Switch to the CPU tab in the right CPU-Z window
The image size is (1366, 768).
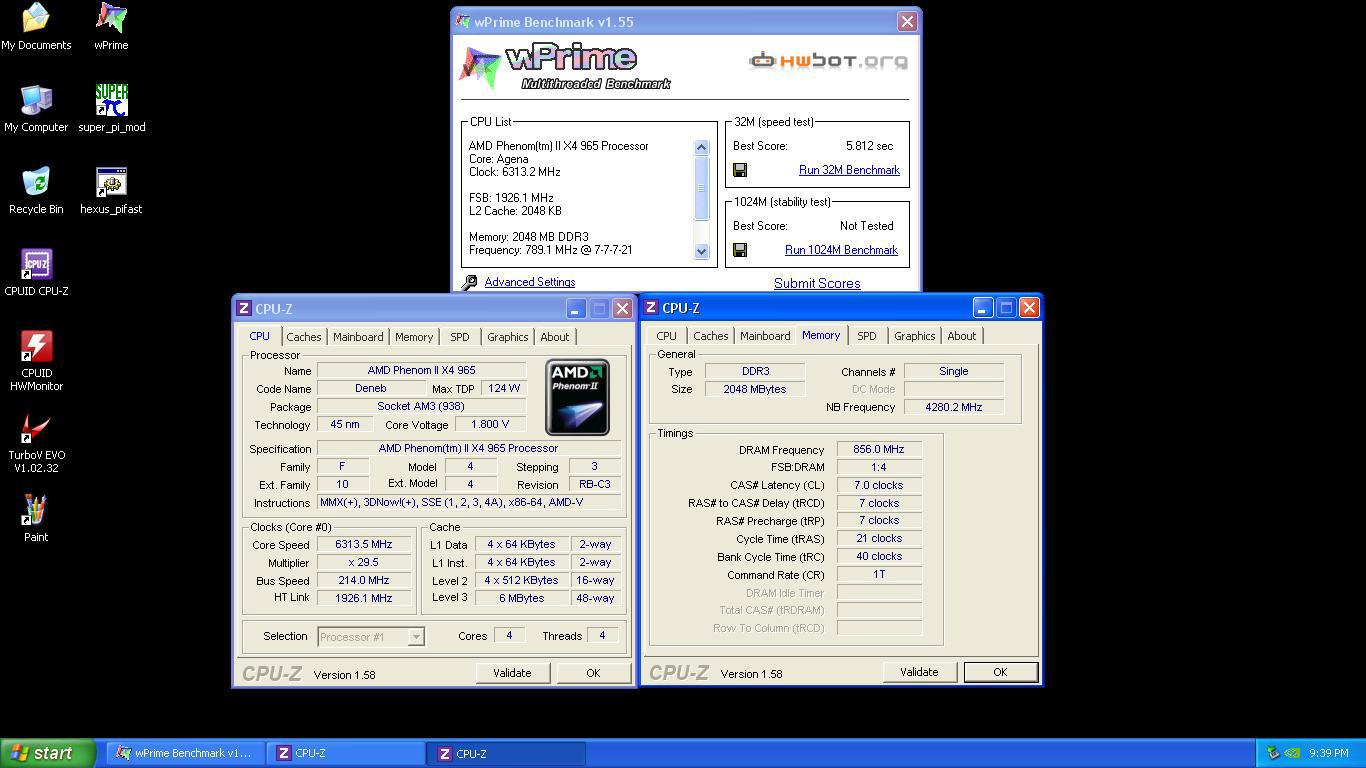[666, 336]
